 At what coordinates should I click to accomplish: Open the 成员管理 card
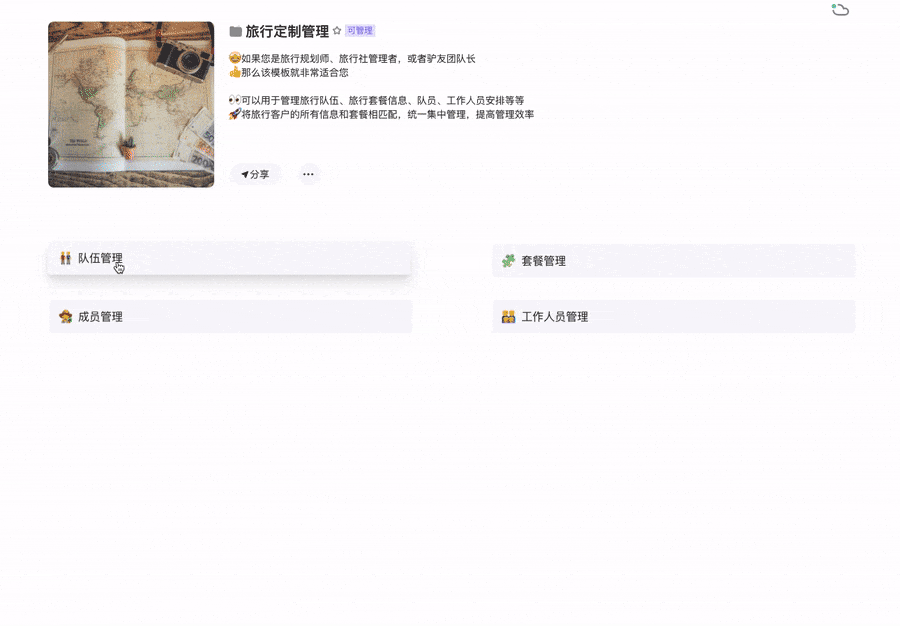click(x=230, y=317)
